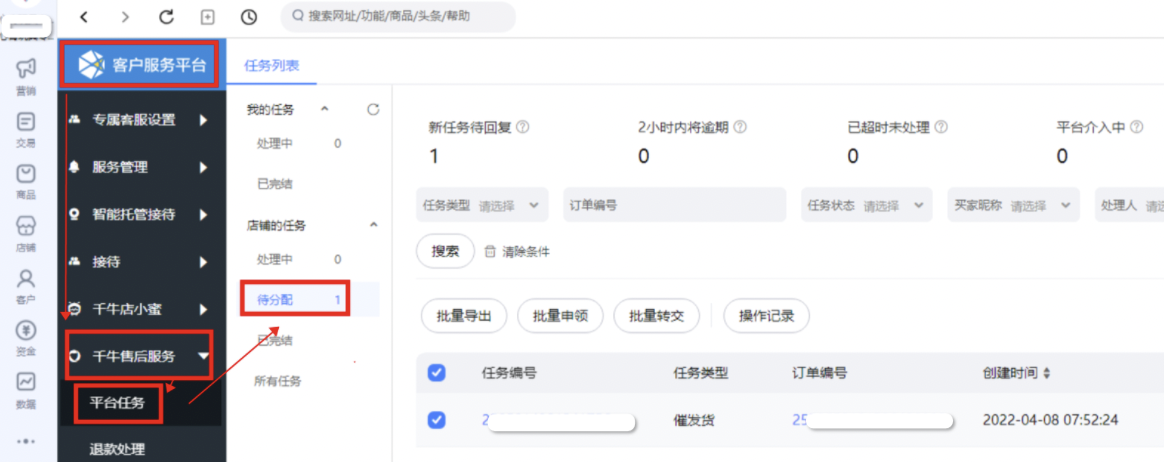Collapse 店铺的任务 section chevron
This screenshot has width=1164, height=462.
coord(373,225)
